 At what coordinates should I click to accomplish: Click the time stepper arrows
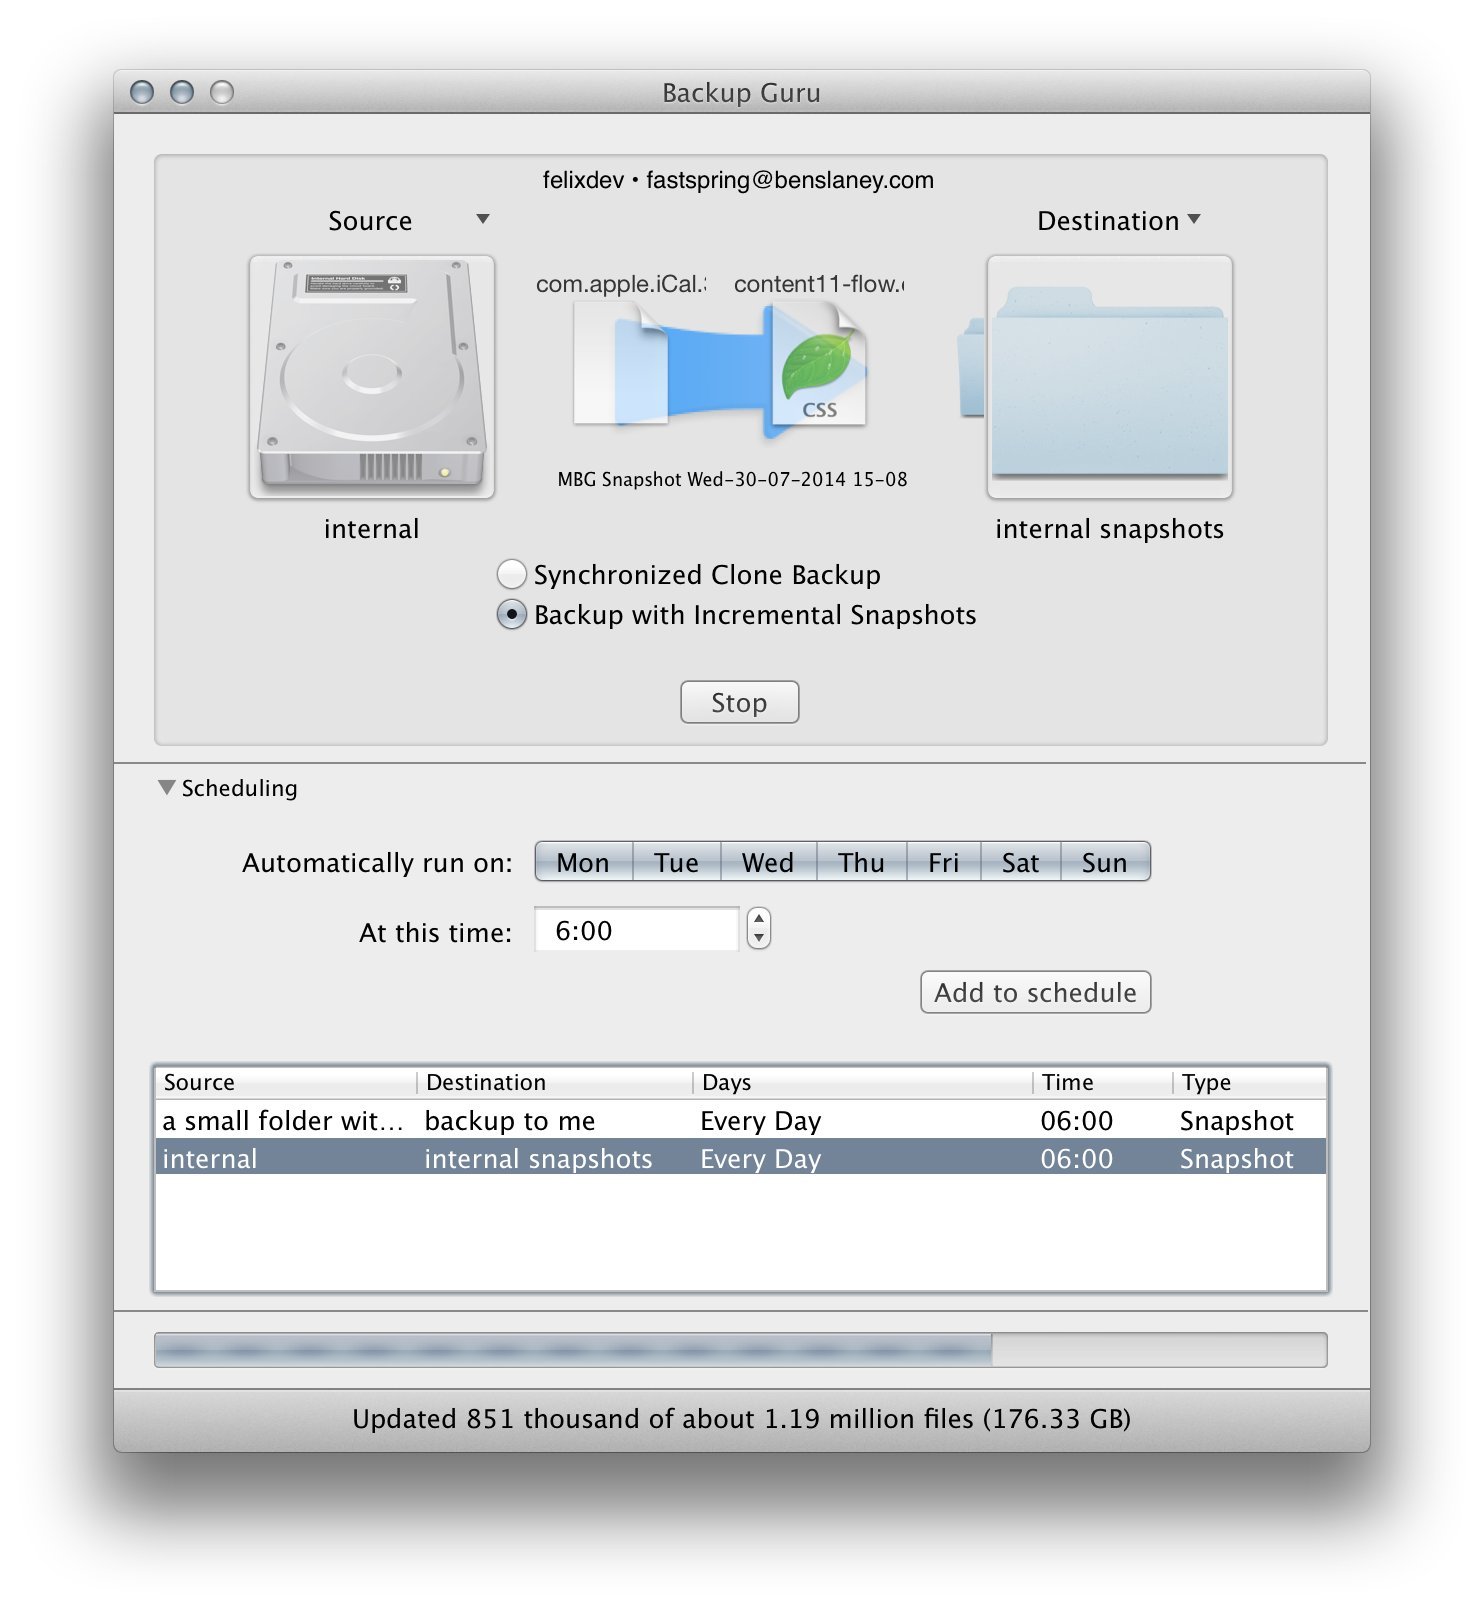[x=759, y=929]
